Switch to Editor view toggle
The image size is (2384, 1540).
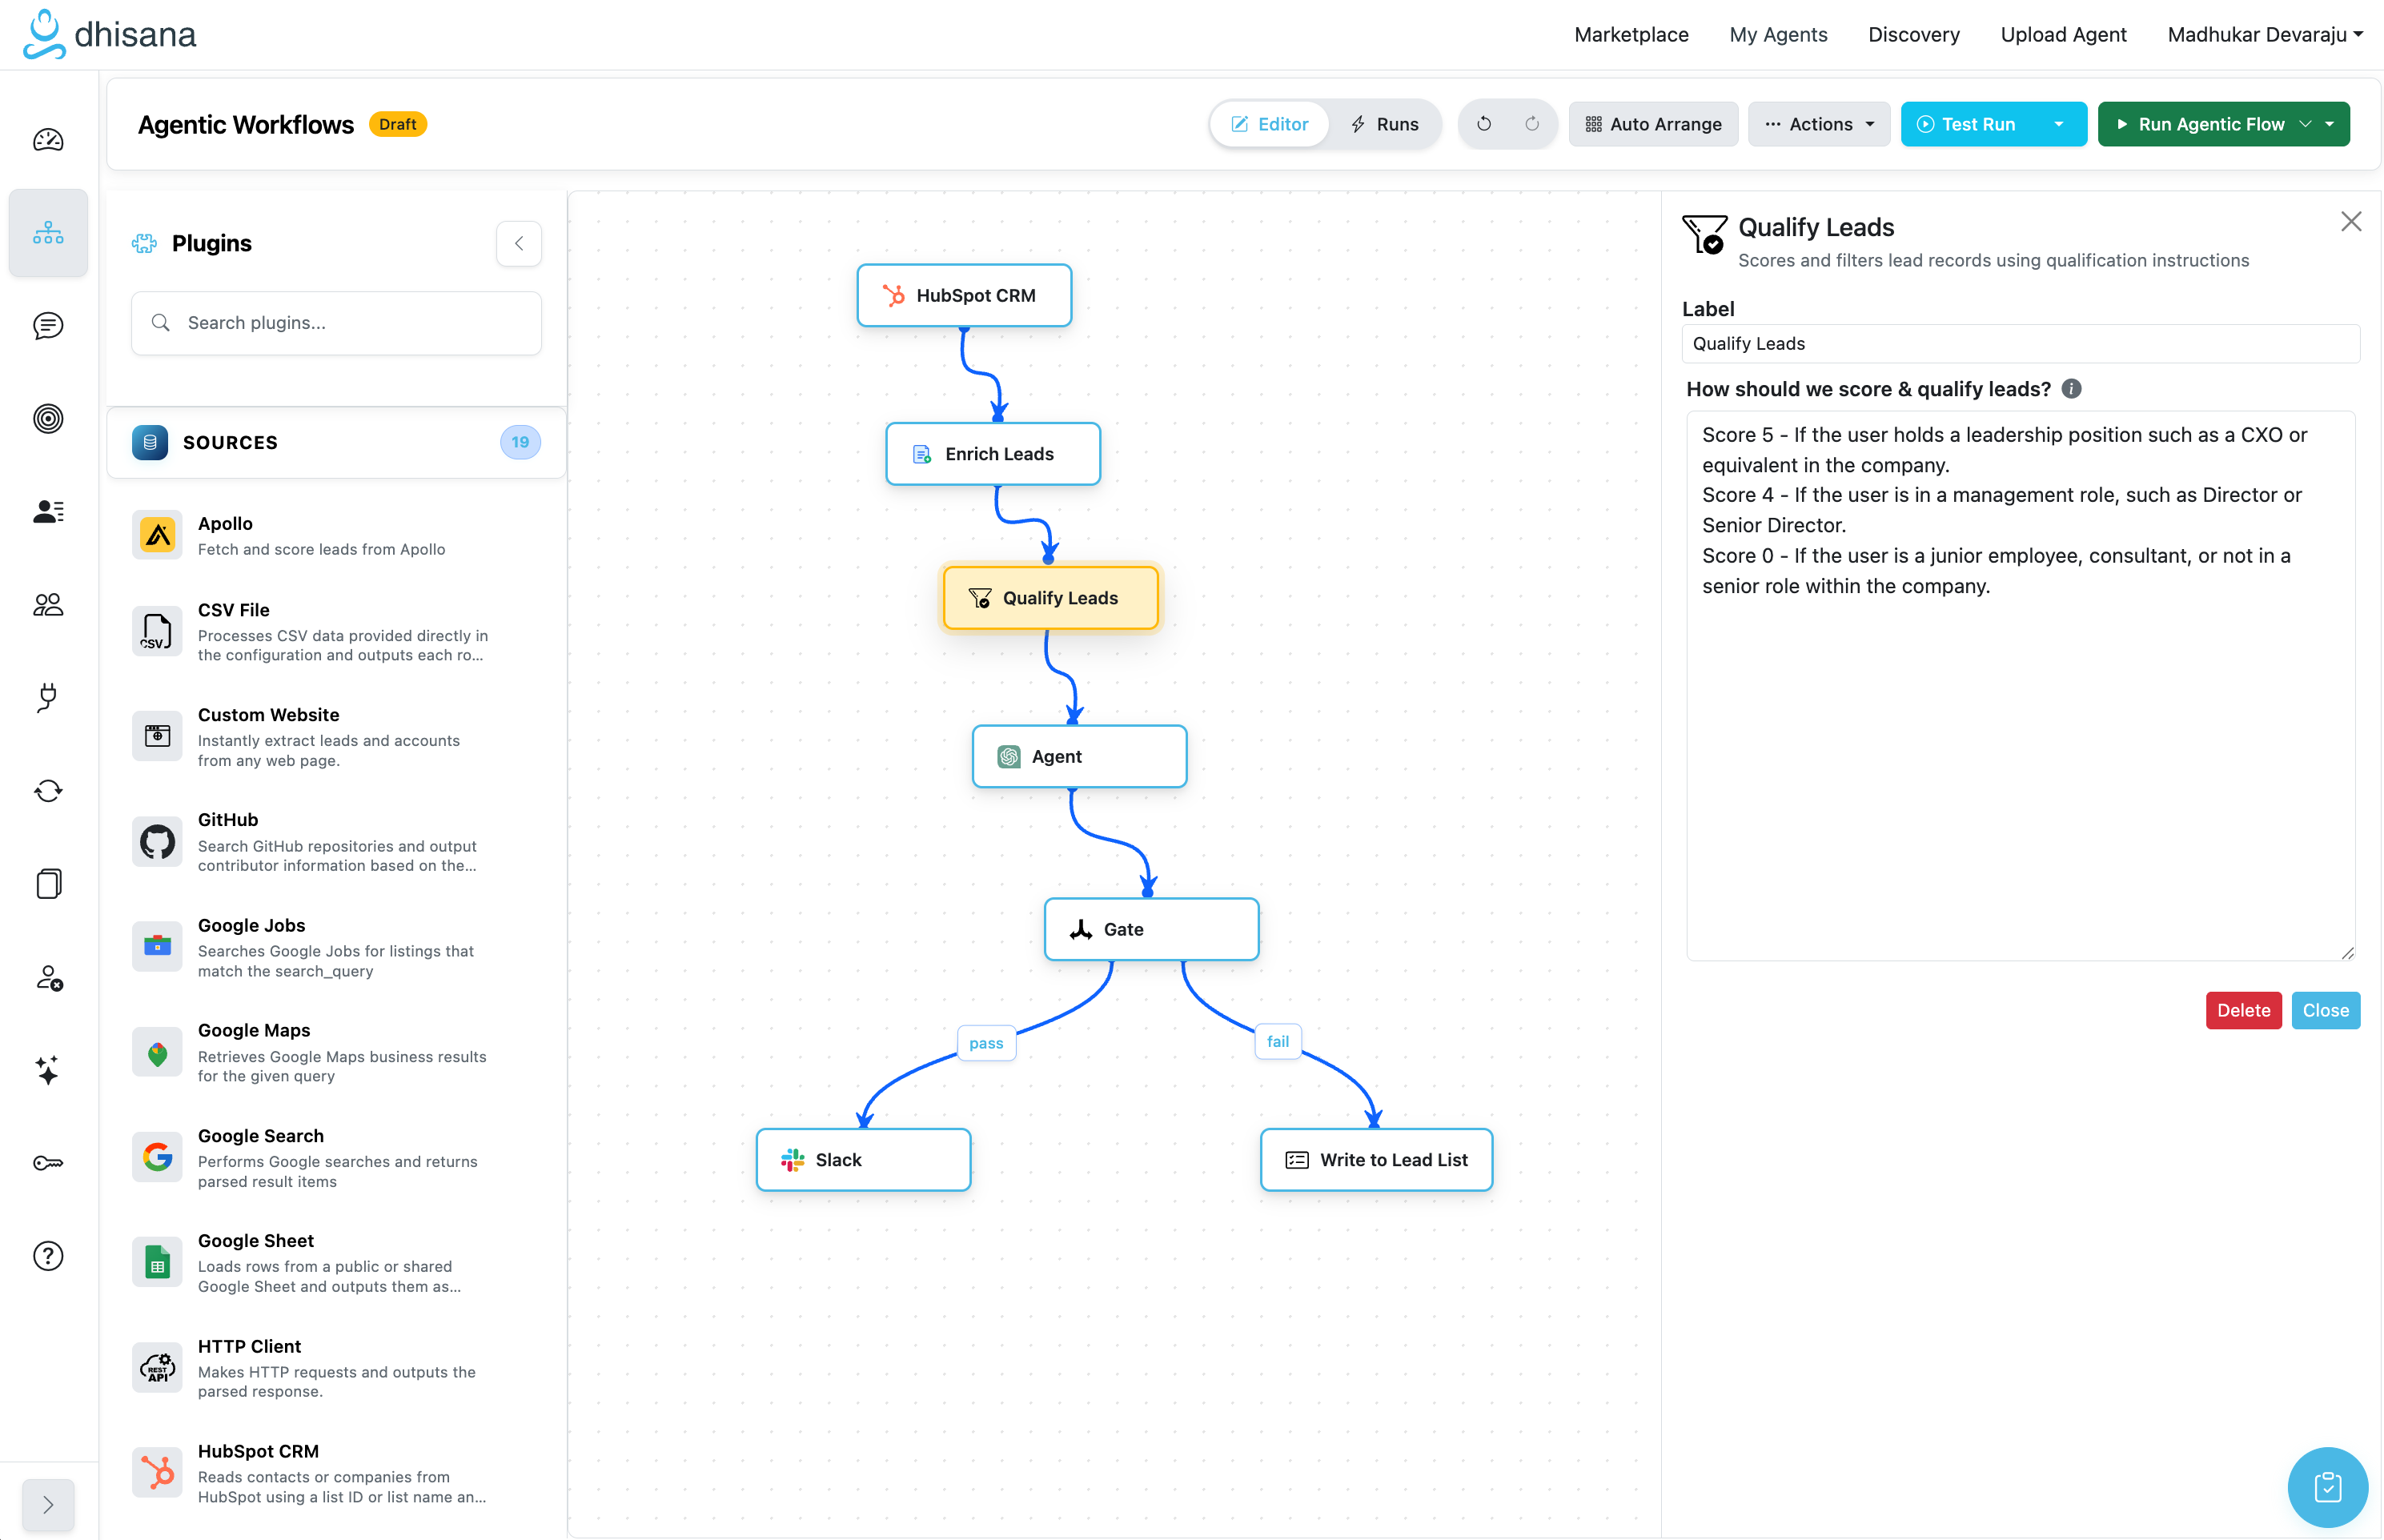[1269, 124]
